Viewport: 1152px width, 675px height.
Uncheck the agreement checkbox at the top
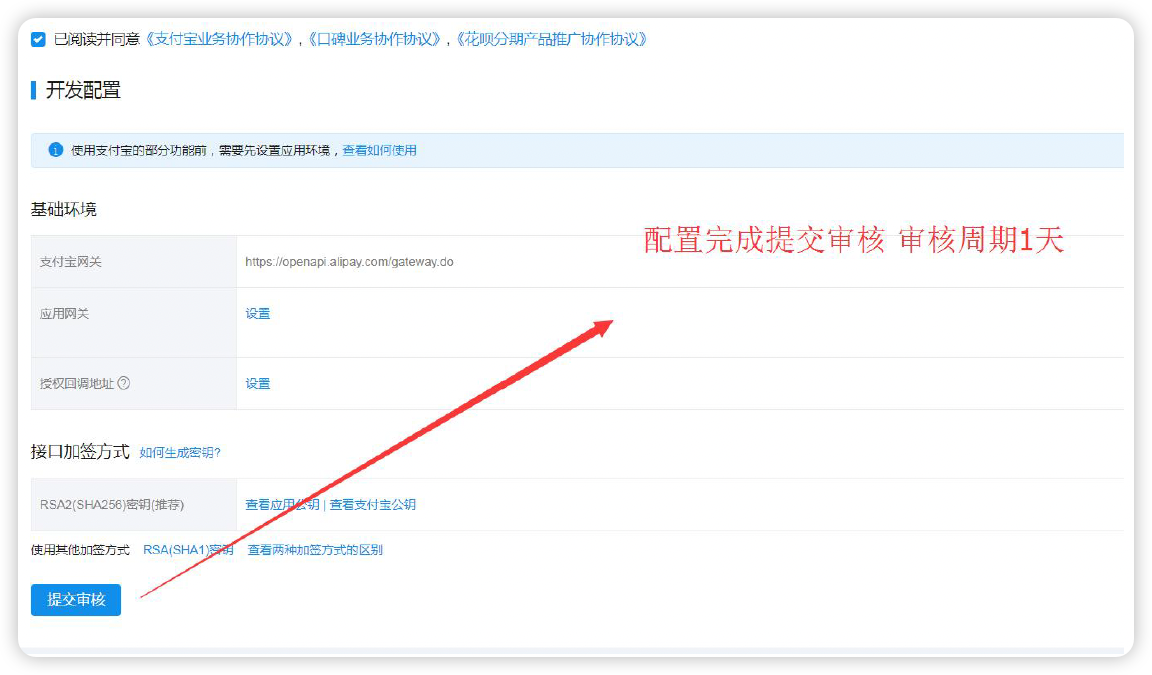39,39
